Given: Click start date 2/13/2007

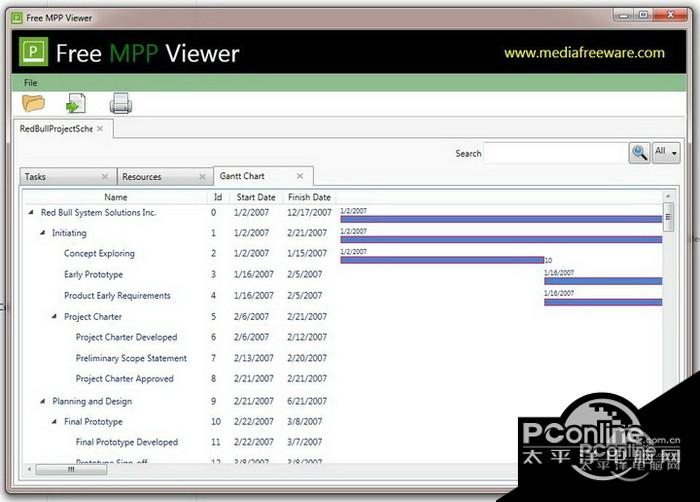Looking at the screenshot, I should coord(254,358).
